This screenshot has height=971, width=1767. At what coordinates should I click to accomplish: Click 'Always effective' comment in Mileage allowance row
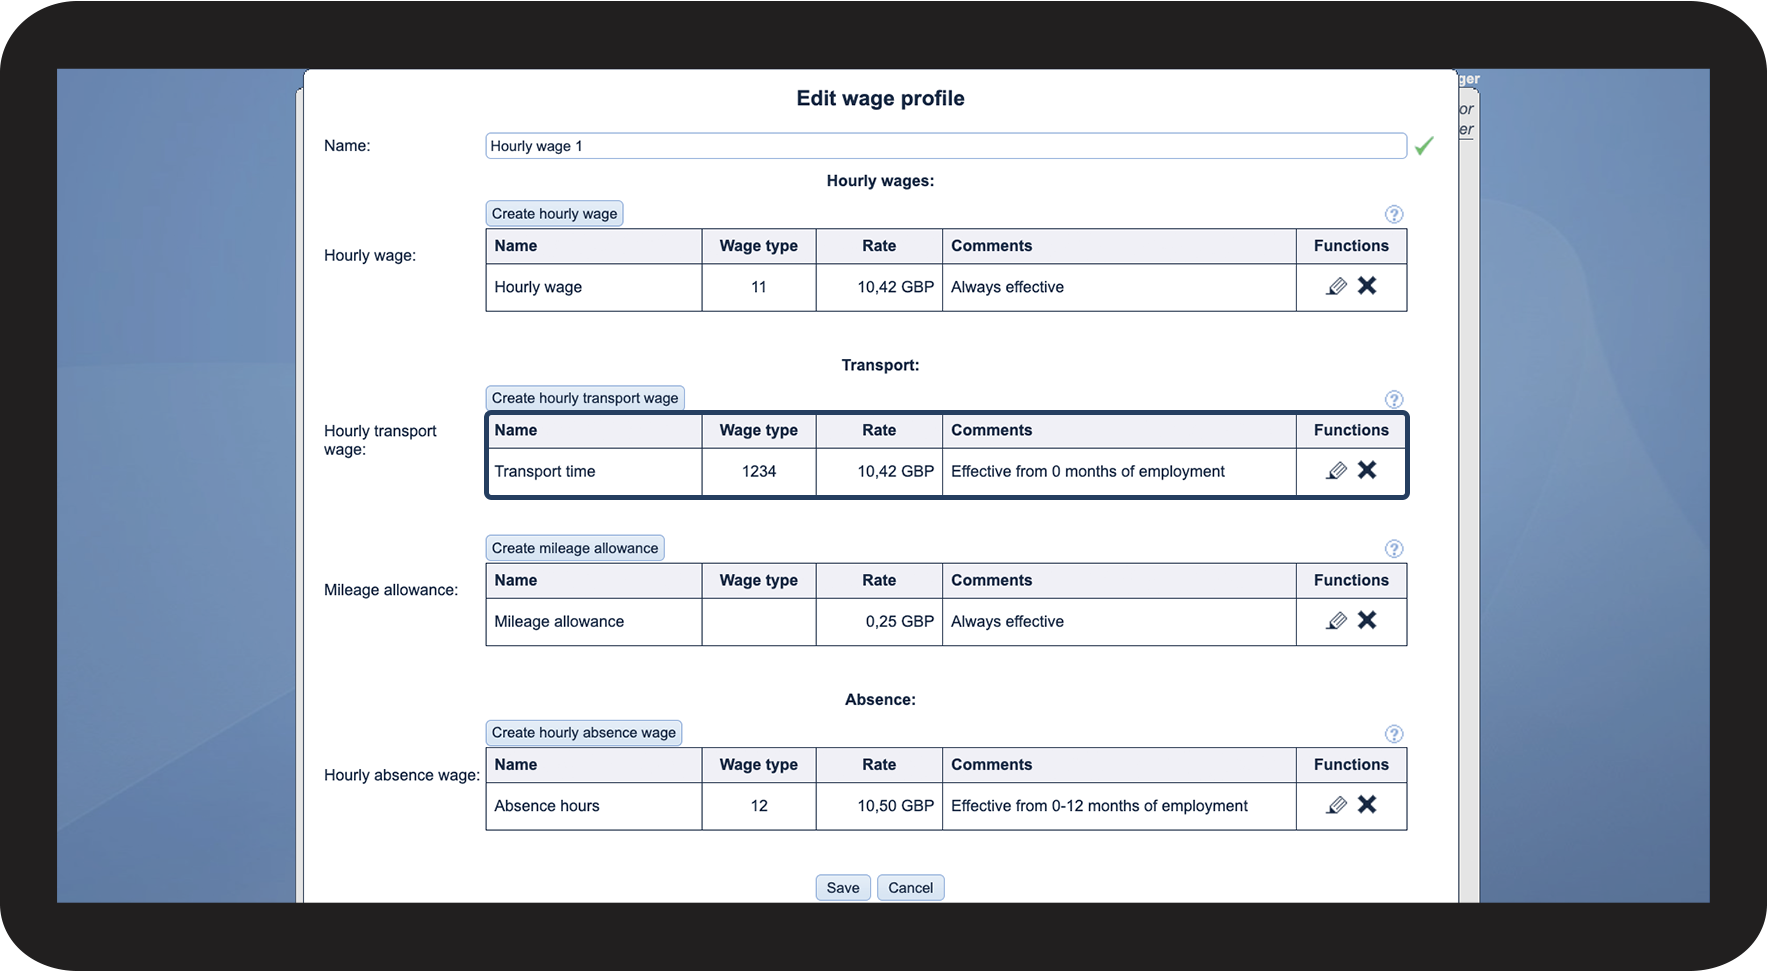(1007, 621)
